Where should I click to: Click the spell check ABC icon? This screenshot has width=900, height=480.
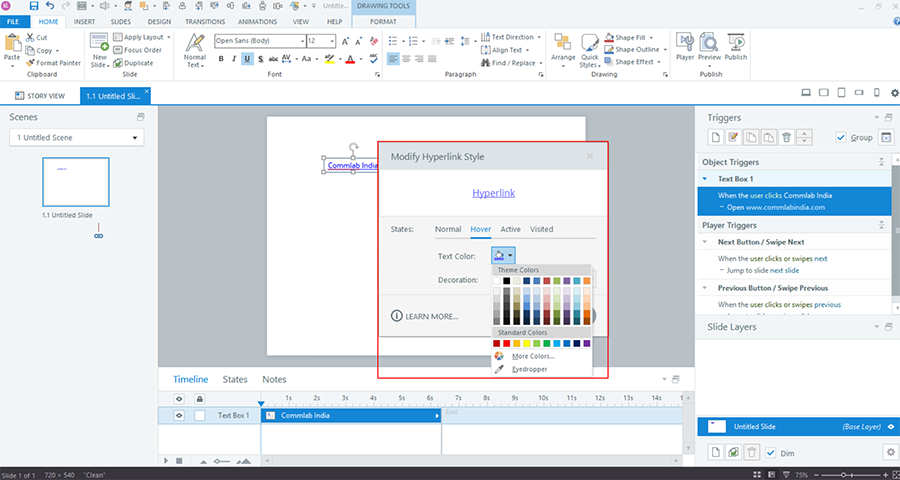pyautogui.click(x=374, y=59)
